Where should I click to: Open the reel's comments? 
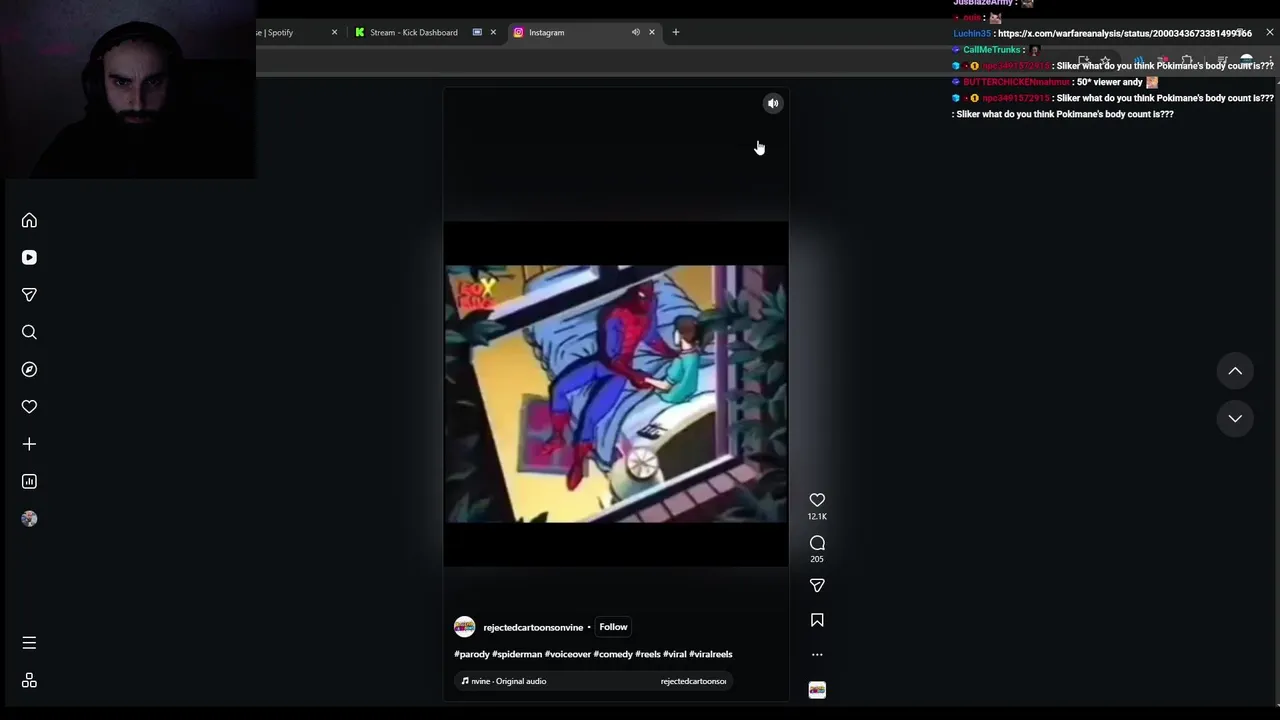point(817,543)
